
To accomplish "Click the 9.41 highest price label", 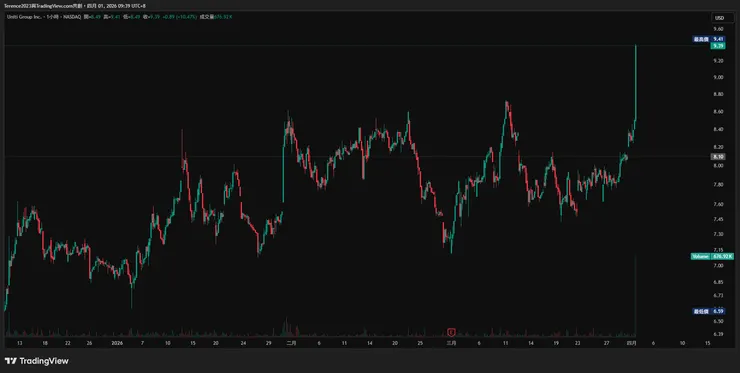I will [x=708, y=39].
